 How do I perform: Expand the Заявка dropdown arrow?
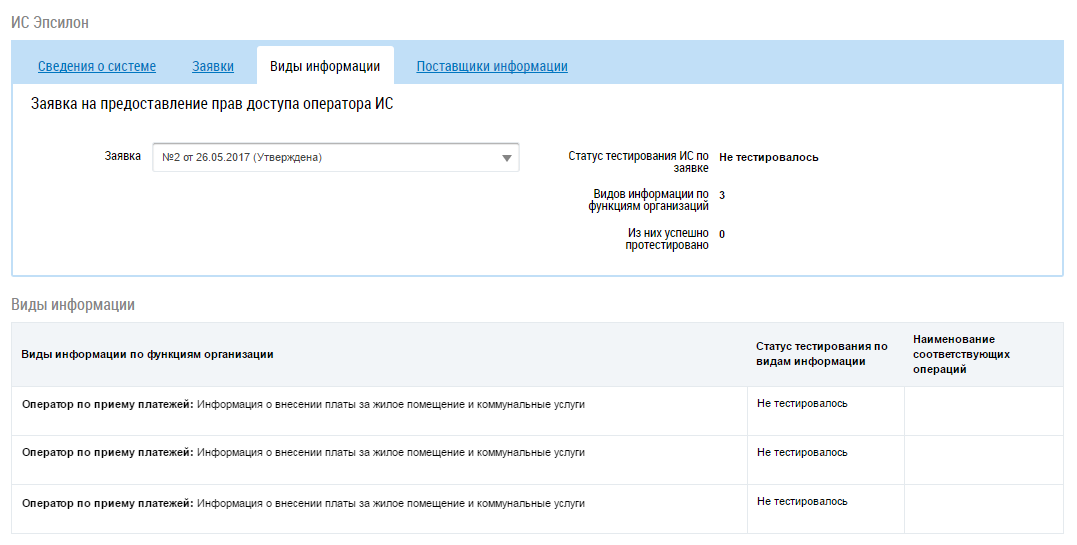(506, 158)
